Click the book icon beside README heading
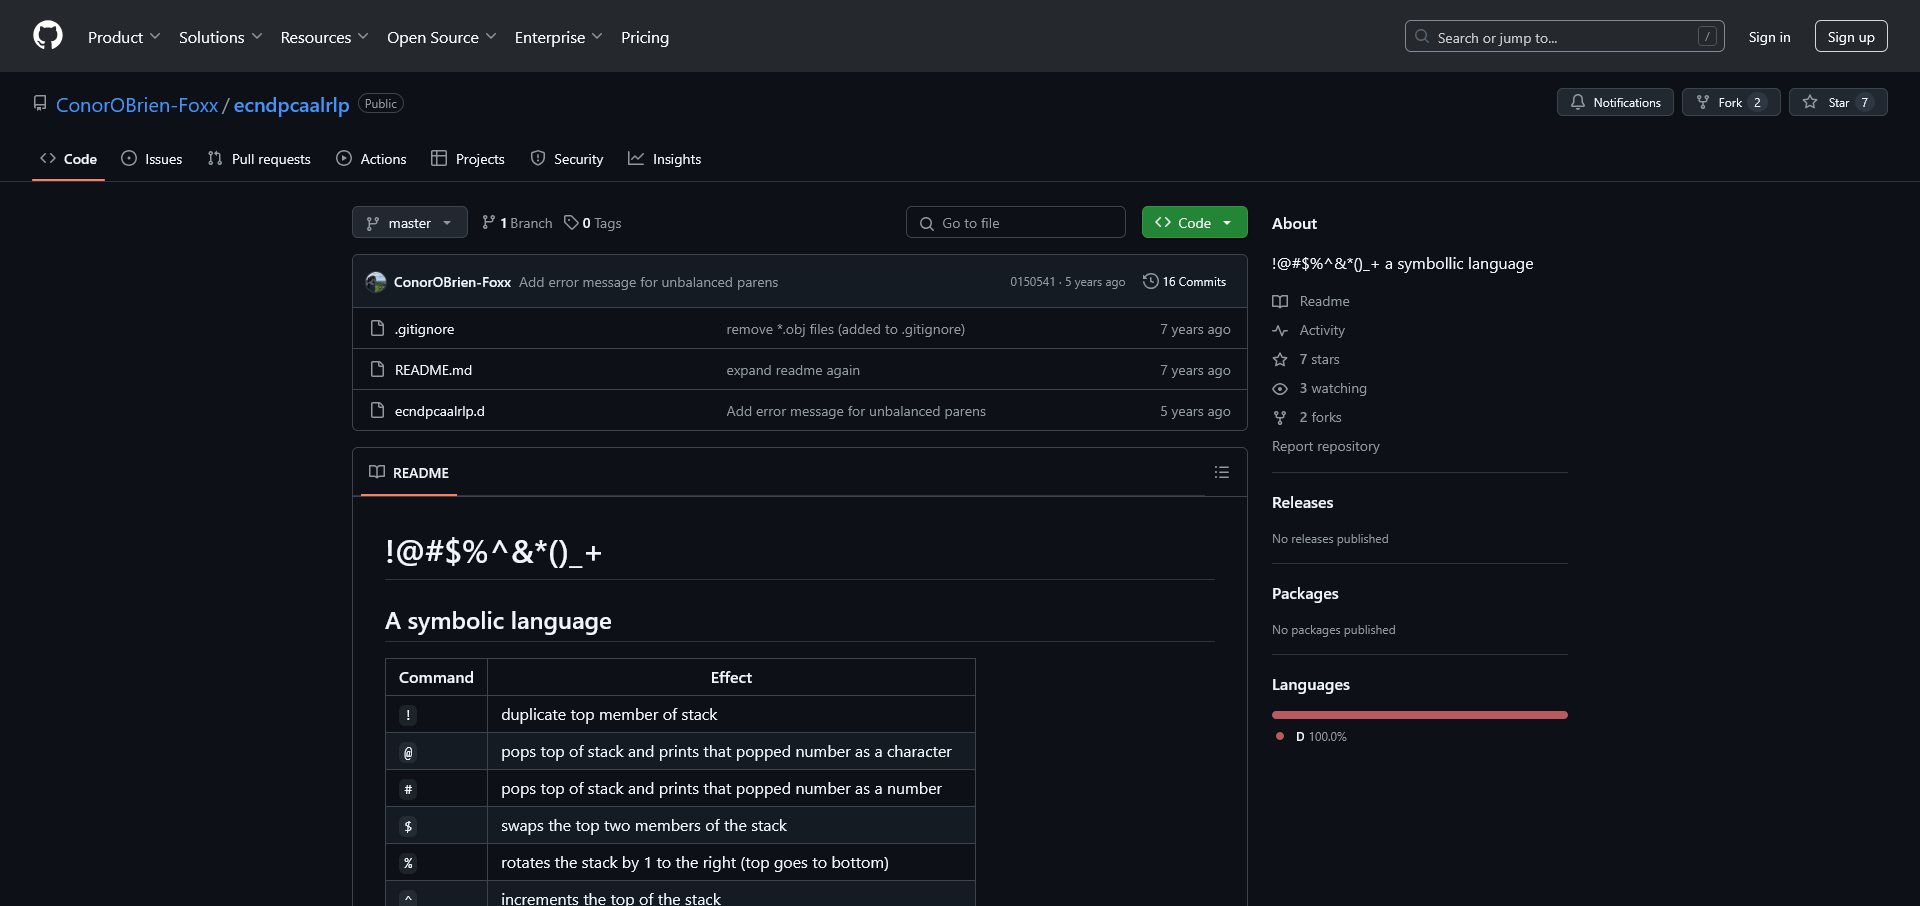The width and height of the screenshot is (1920, 906). pyautogui.click(x=377, y=472)
